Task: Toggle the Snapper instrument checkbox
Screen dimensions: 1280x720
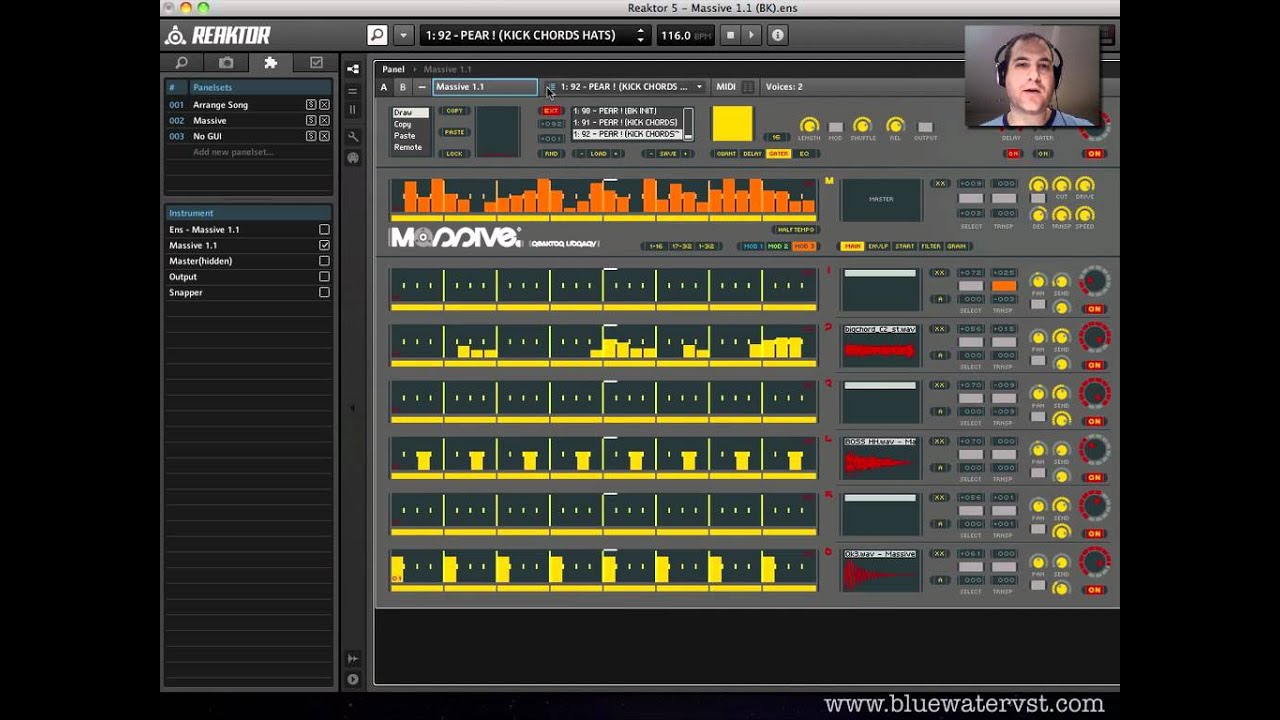Action: (x=324, y=293)
